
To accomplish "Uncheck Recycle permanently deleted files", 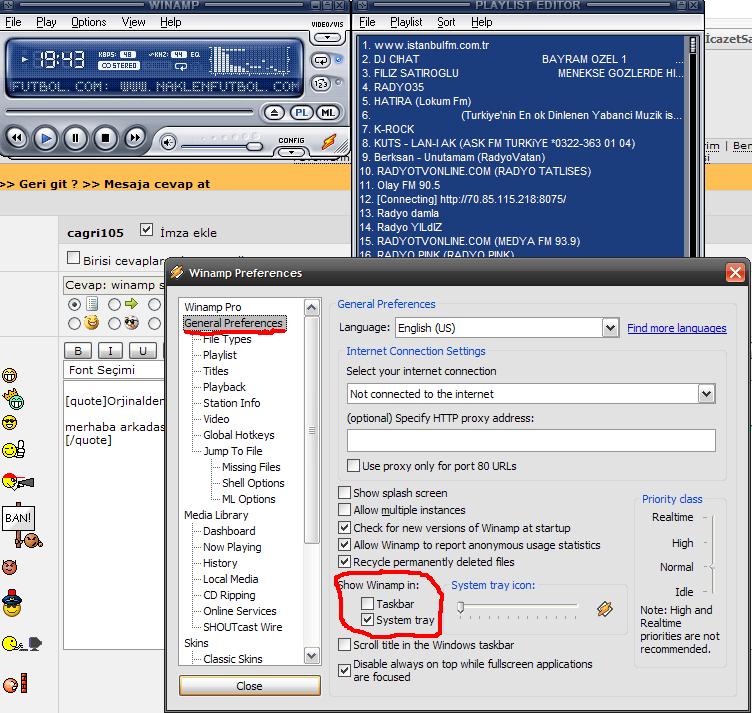I will (344, 561).
